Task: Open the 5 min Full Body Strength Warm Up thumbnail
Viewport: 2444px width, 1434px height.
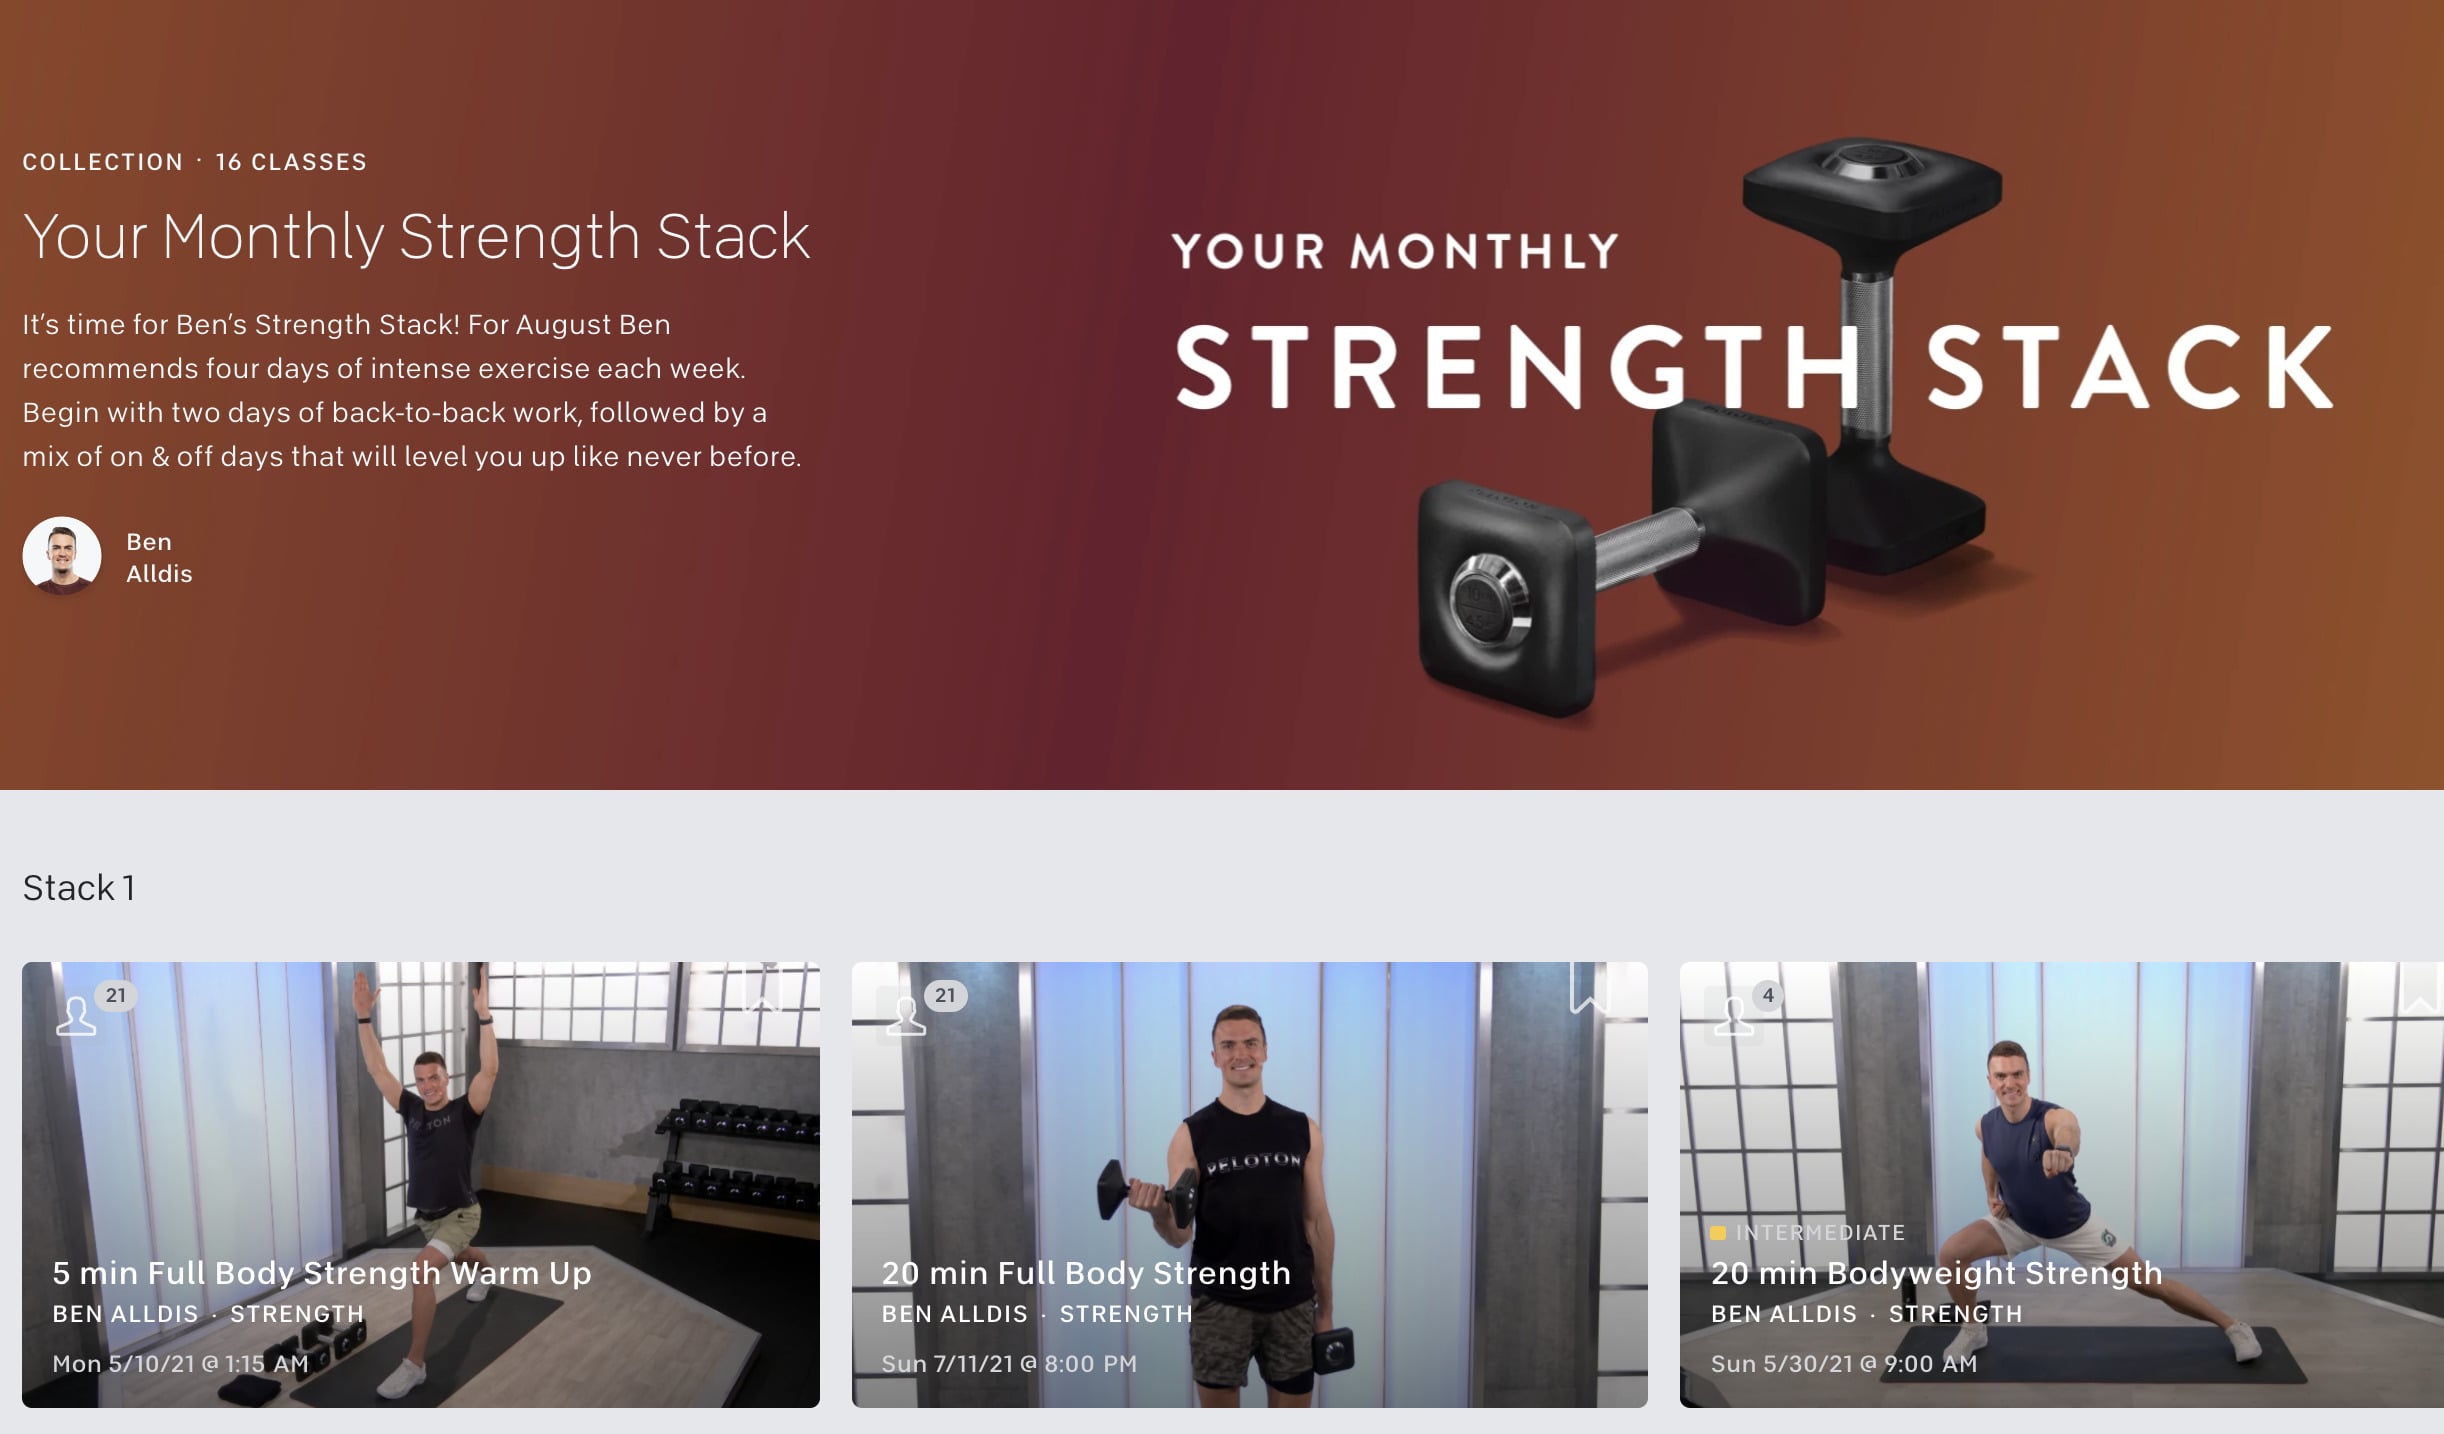Action: (421, 1185)
